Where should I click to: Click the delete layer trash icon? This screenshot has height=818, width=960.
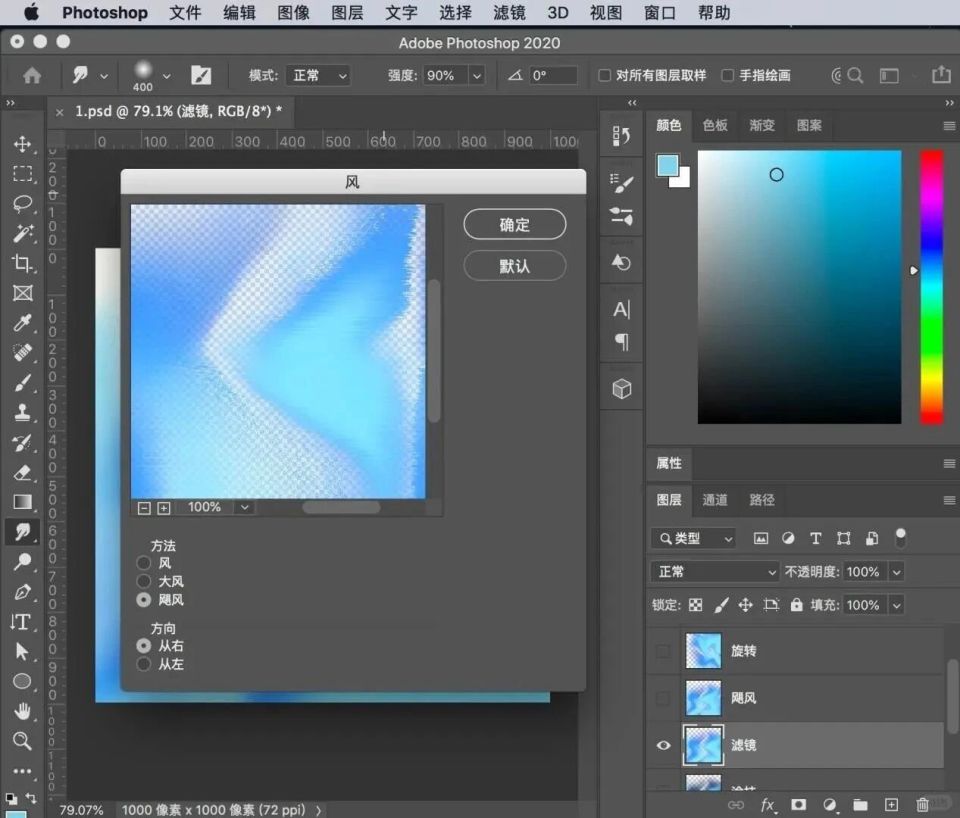(x=922, y=804)
